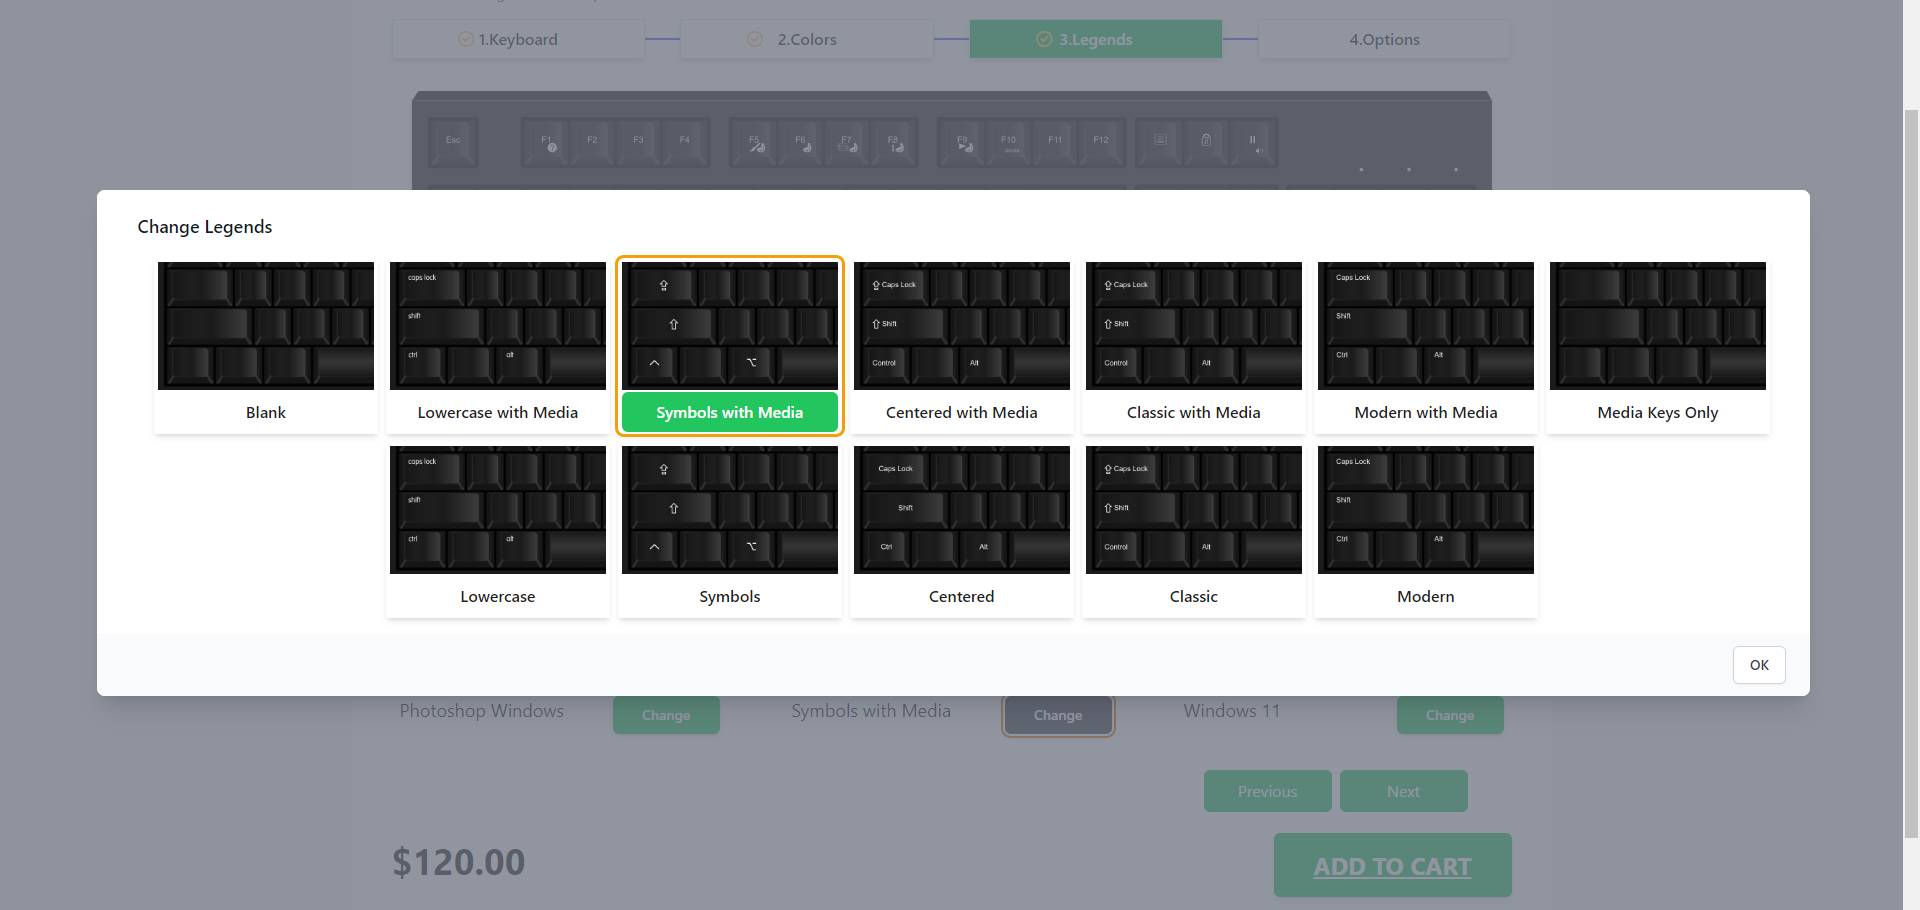Viewport: 1920px width, 910px height.
Task: Go to the 1.Keyboard step tab
Action: pyautogui.click(x=518, y=39)
